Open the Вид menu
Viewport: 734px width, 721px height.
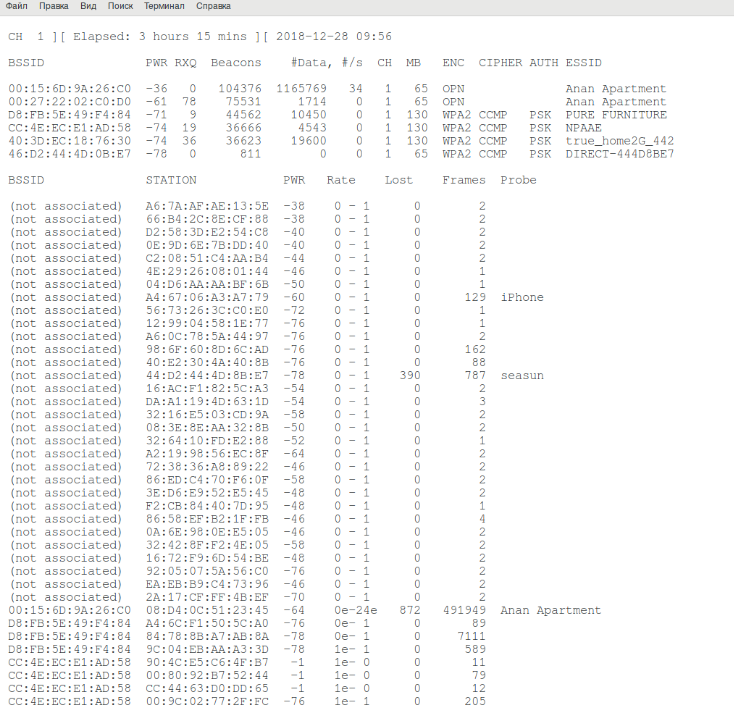(x=88, y=6)
